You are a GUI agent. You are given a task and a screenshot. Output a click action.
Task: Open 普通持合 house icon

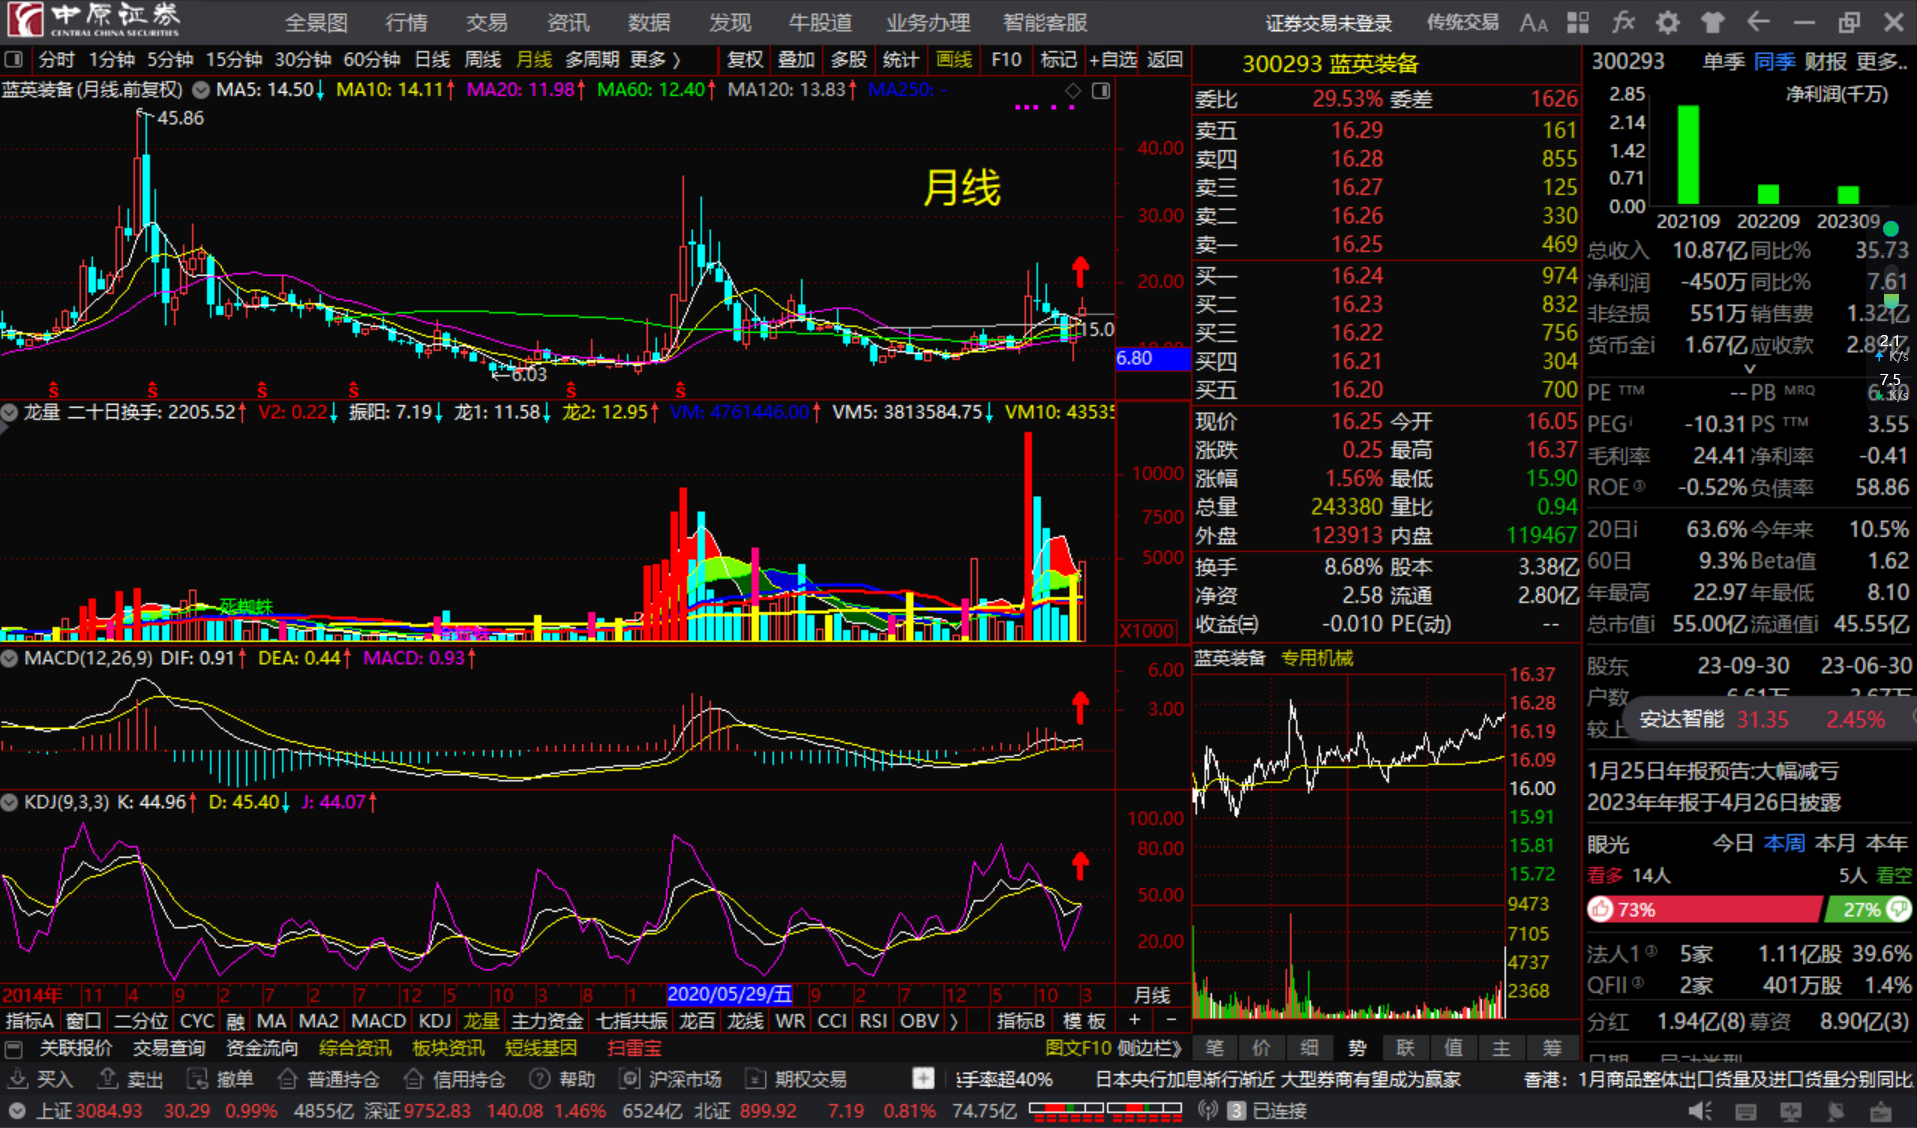(x=287, y=1079)
